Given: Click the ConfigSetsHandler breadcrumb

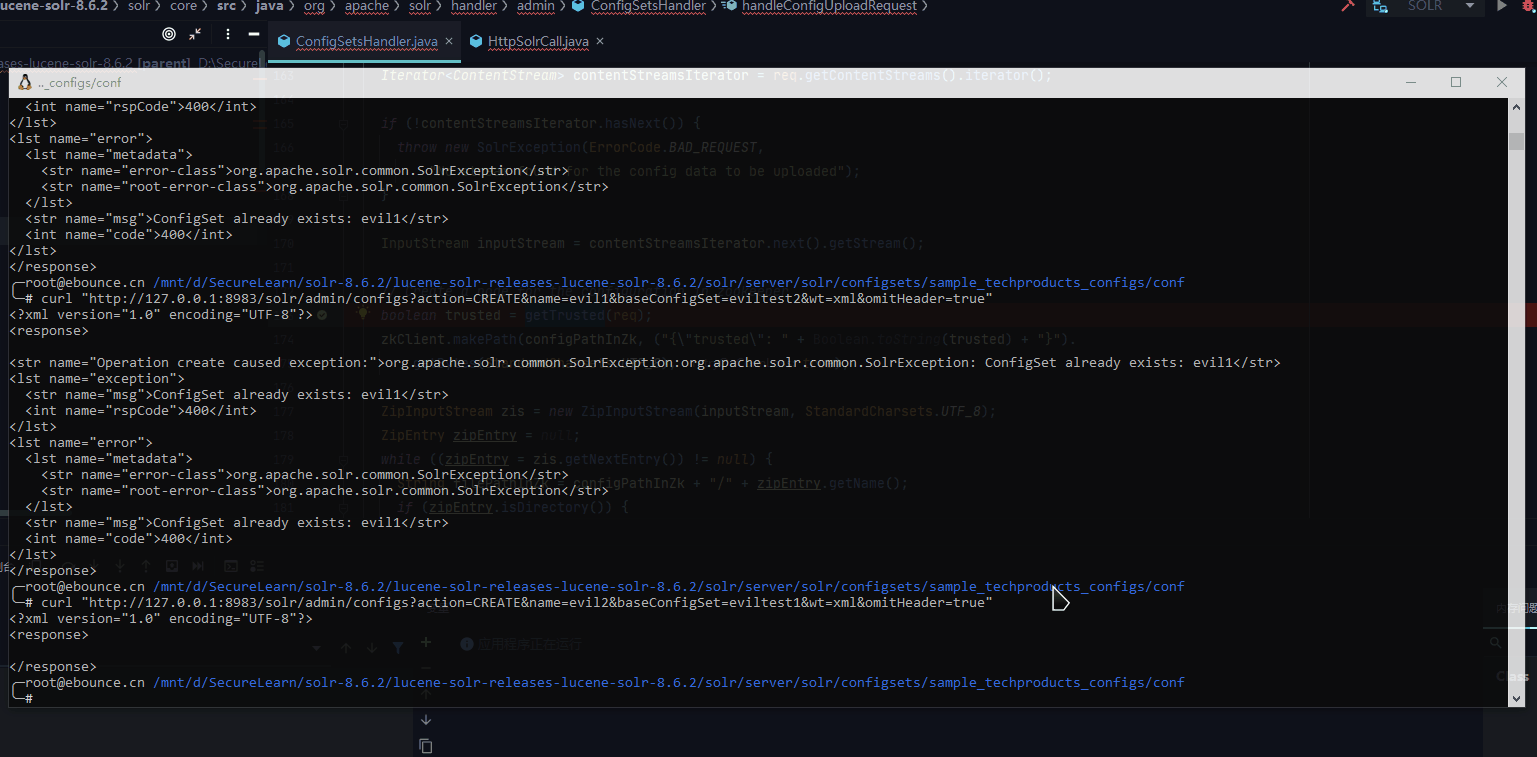Looking at the screenshot, I should [649, 6].
